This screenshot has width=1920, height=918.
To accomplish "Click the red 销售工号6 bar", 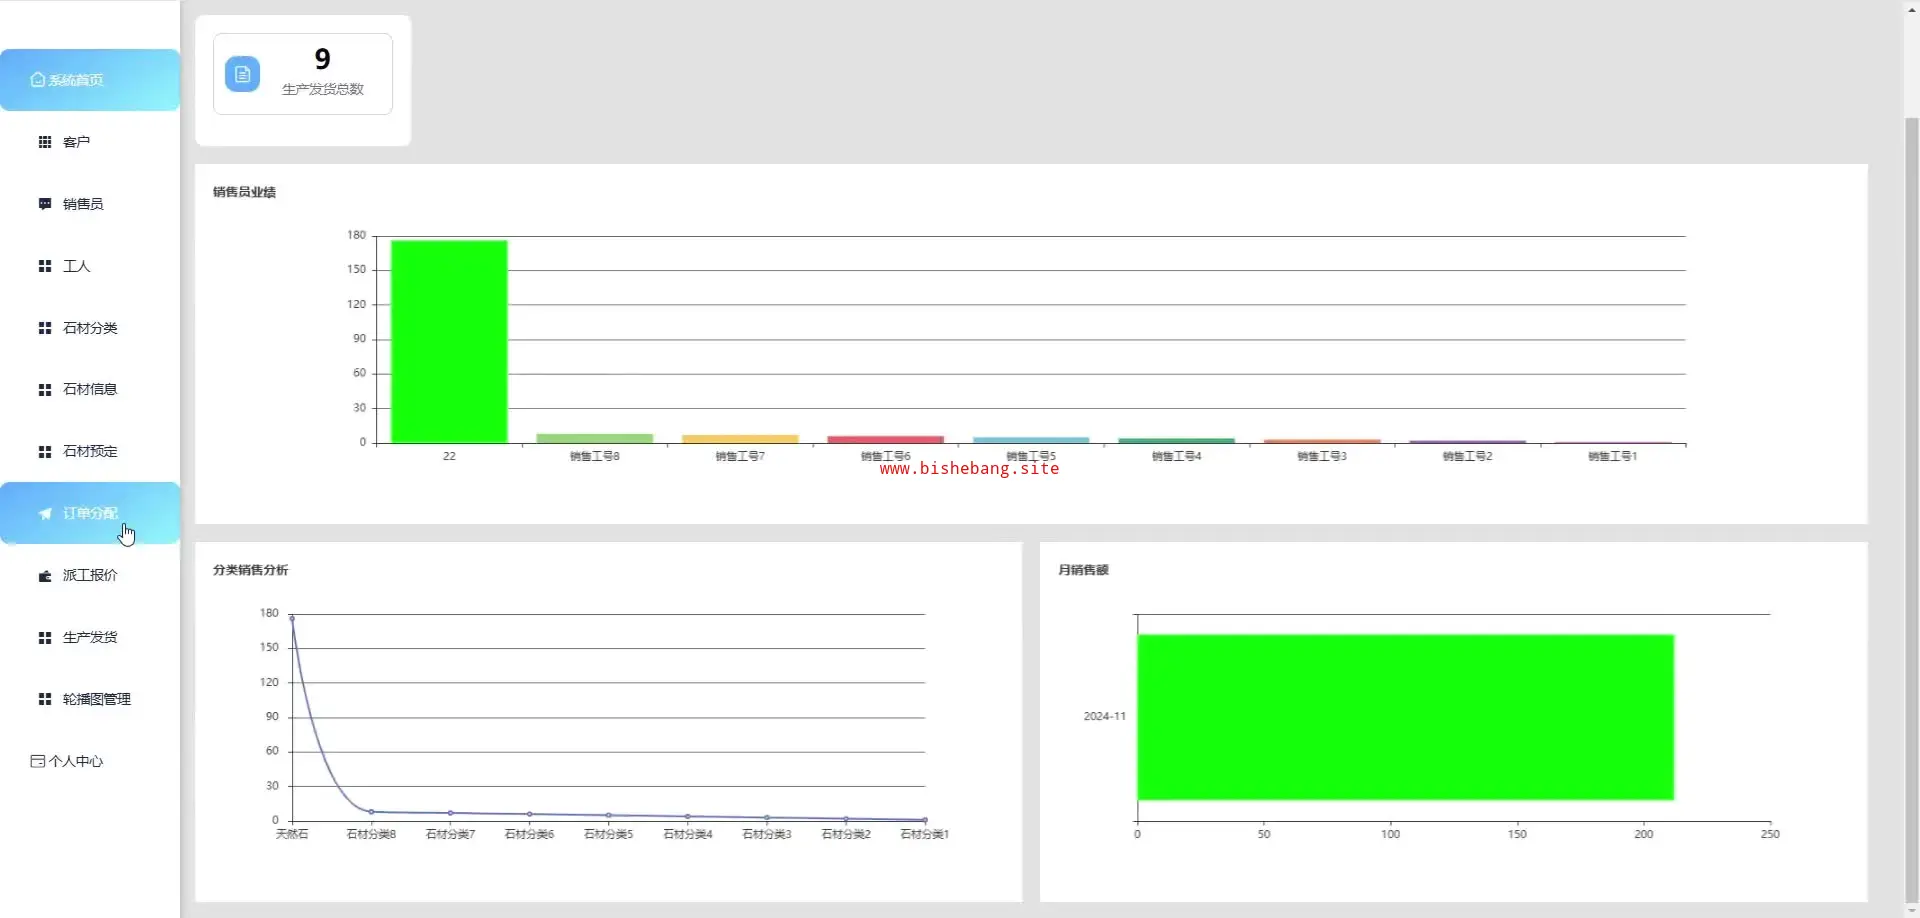I will tap(885, 439).
